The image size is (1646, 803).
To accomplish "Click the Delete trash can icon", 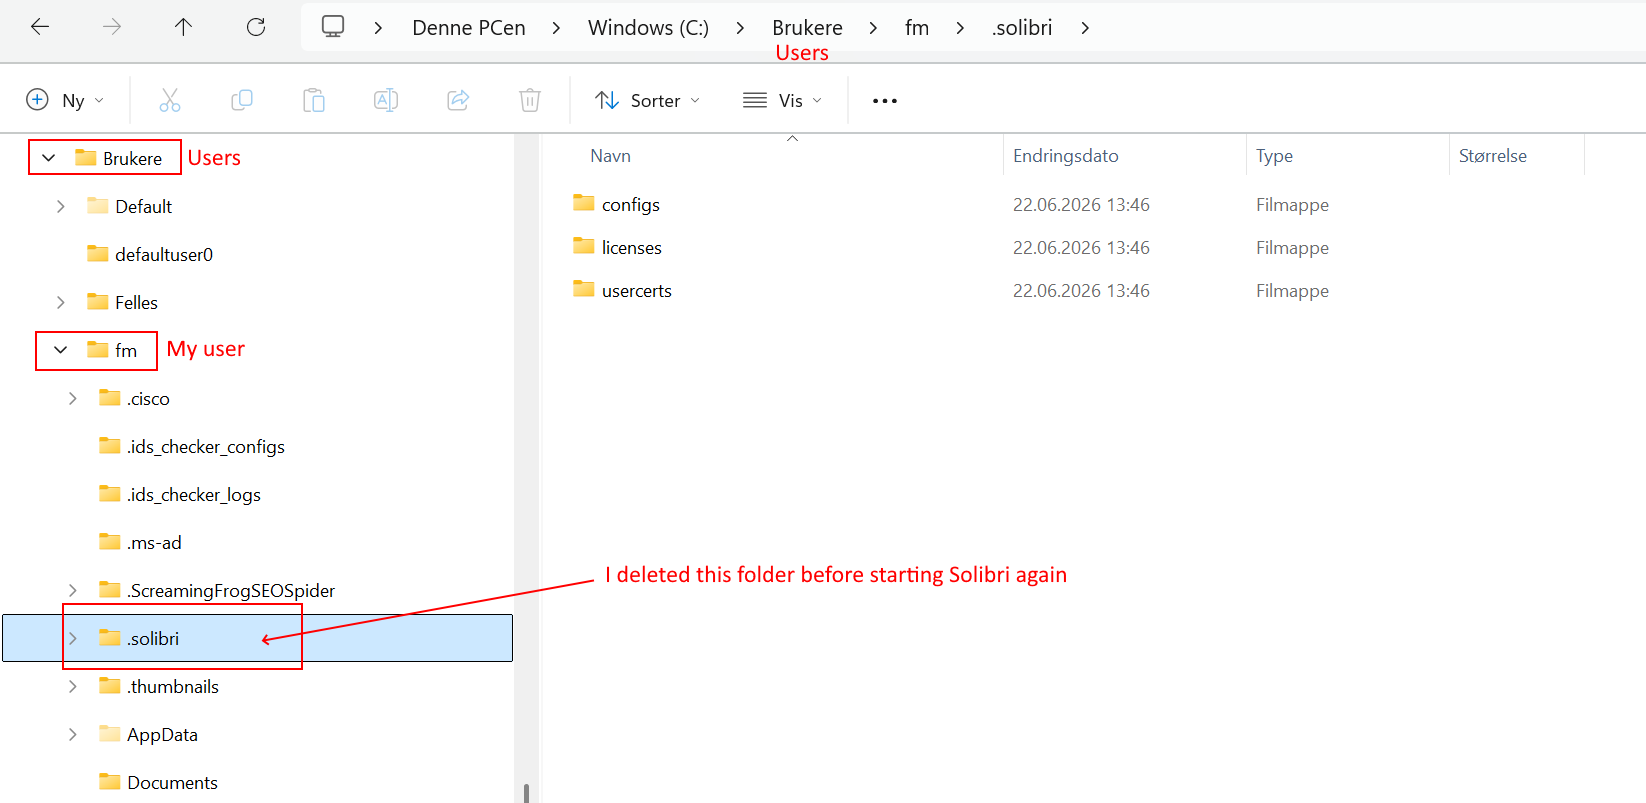I will click(530, 100).
